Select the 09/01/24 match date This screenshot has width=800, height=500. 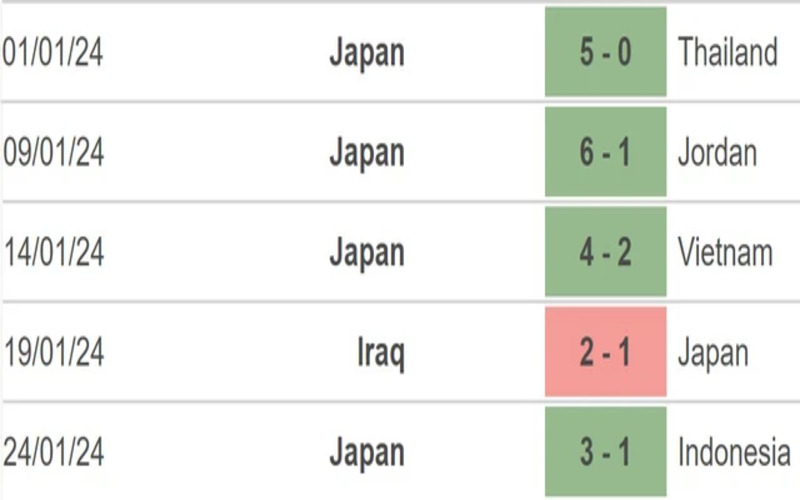53,152
